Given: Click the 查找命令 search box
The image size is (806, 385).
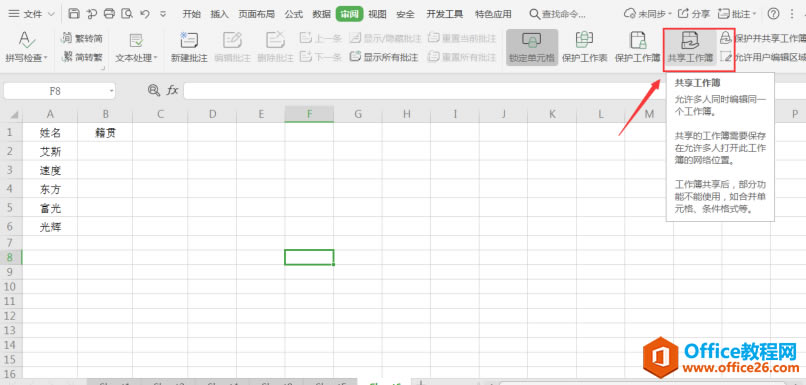Looking at the screenshot, I should (558, 14).
